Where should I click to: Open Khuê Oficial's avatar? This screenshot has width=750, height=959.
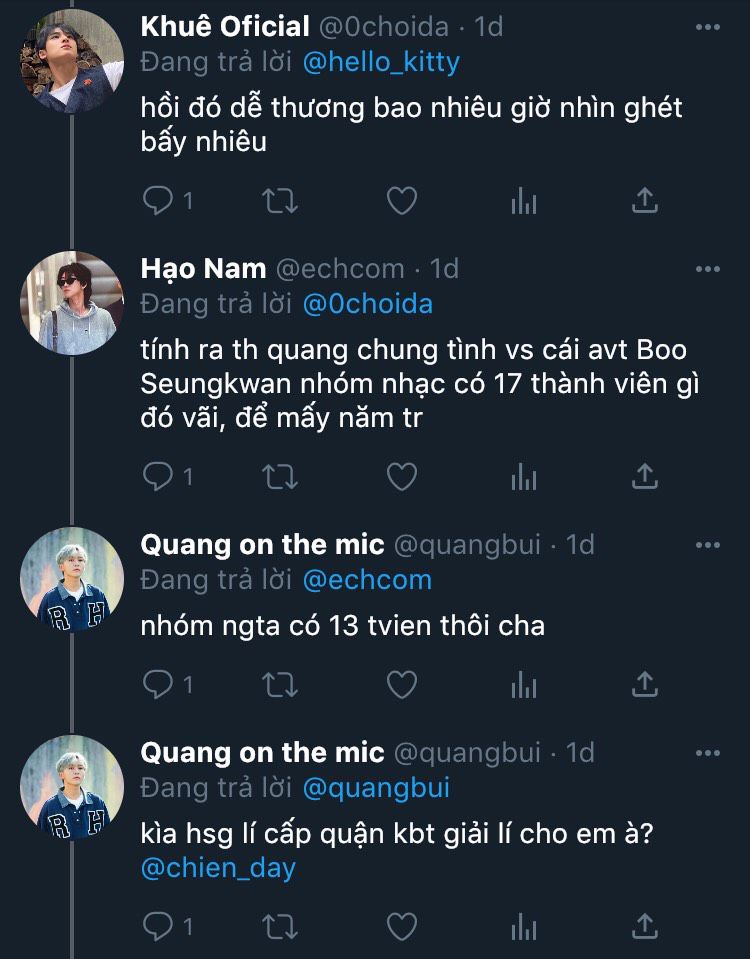tap(71, 61)
